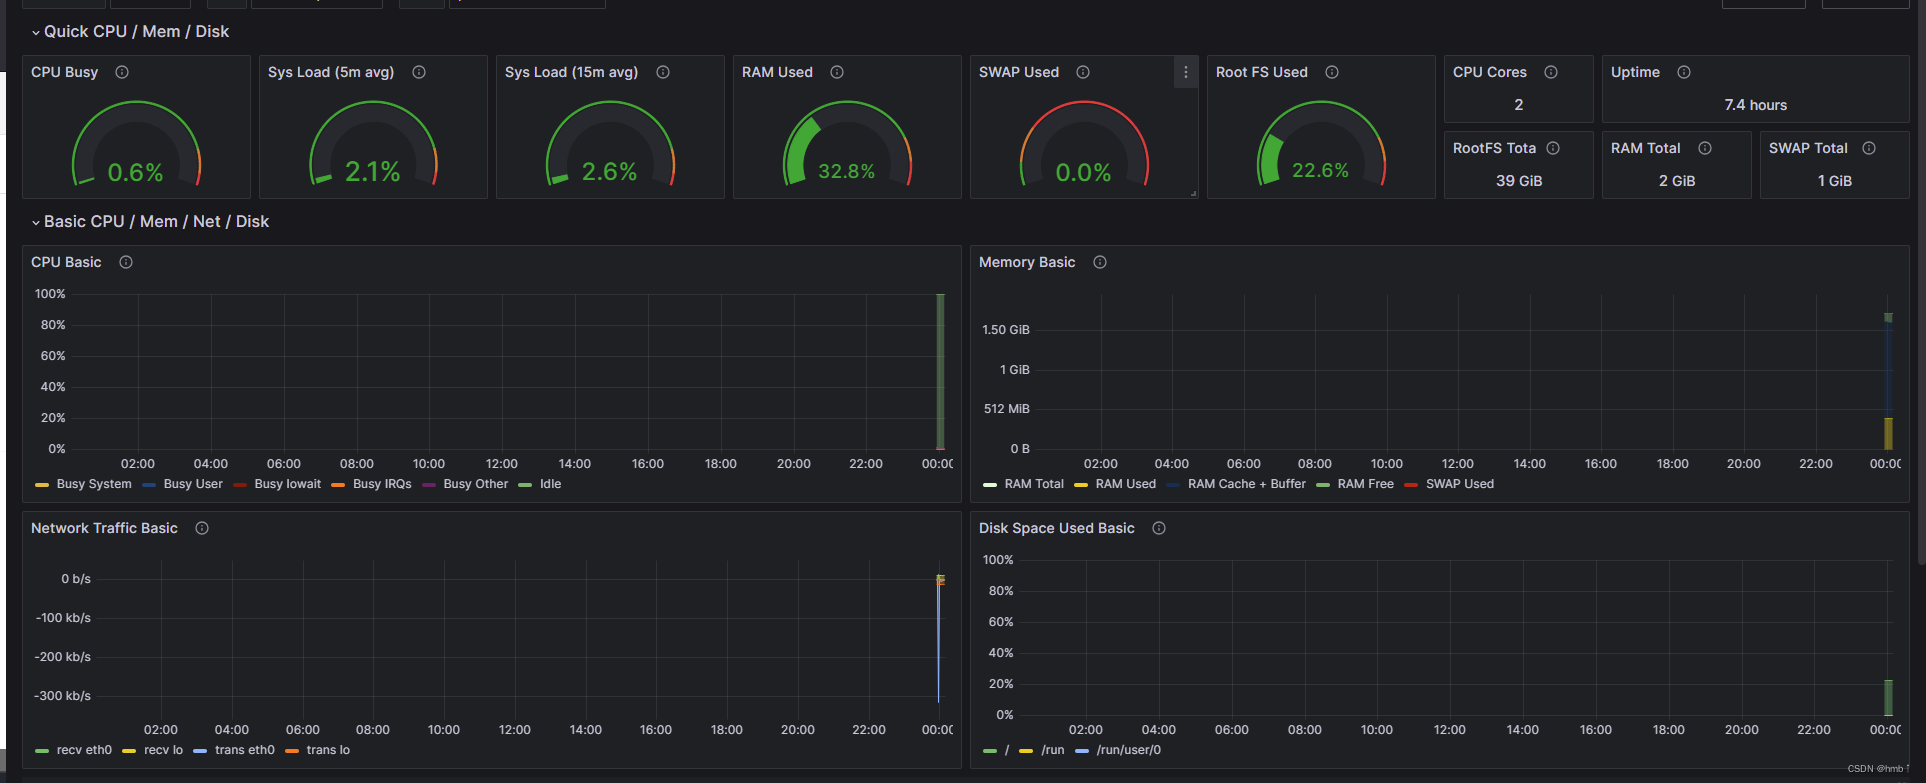The height and width of the screenshot is (783, 1926).
Task: Open the CPU Cores info icon
Action: (1551, 72)
